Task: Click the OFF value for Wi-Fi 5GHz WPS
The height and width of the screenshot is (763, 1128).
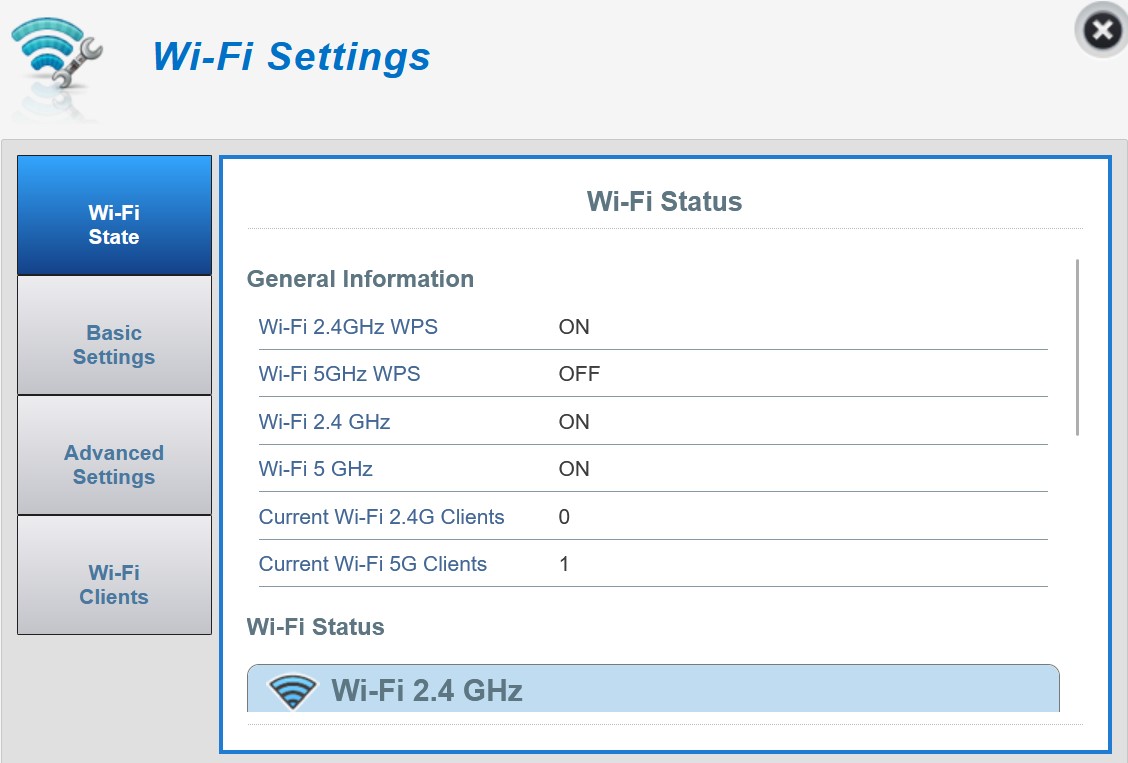Action: pos(579,374)
